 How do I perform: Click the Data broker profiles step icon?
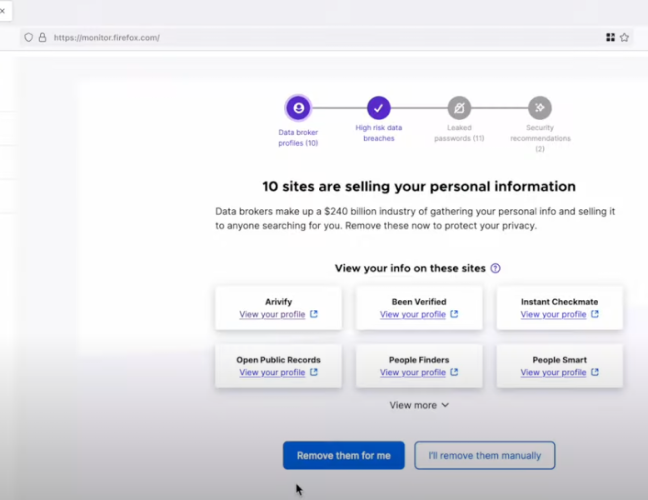297,108
